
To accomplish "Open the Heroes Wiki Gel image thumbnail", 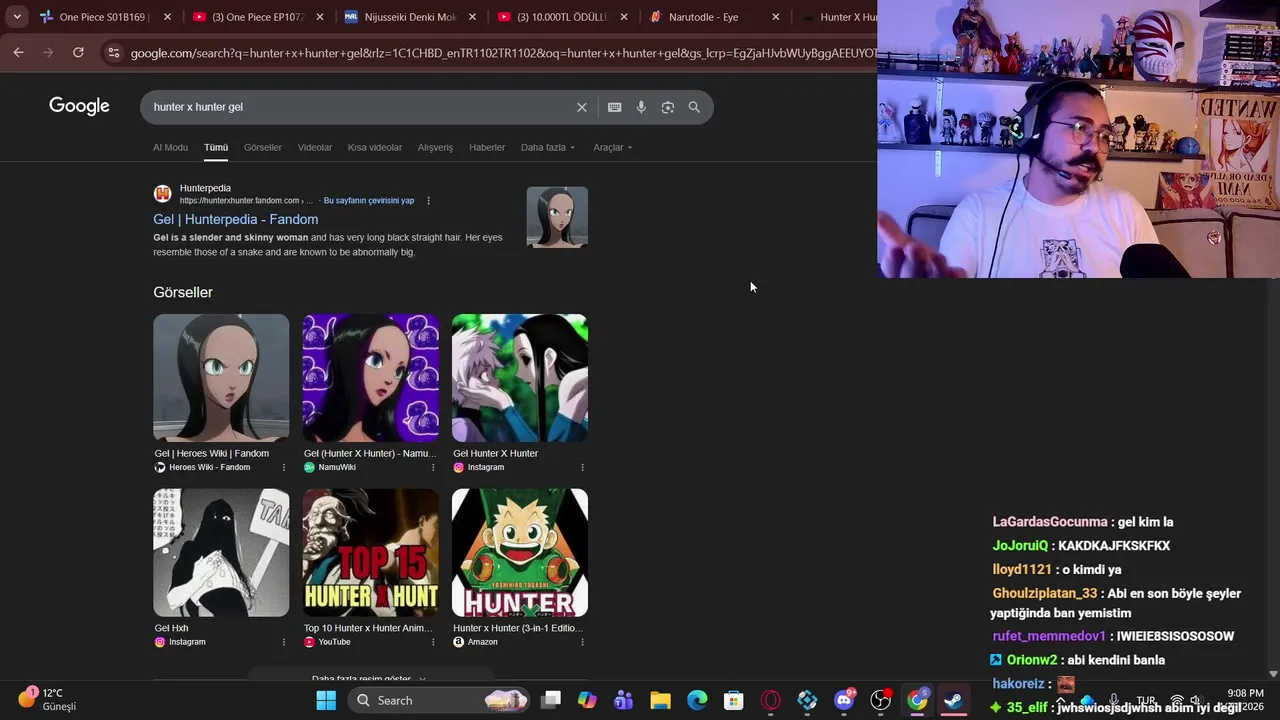I will (x=221, y=378).
